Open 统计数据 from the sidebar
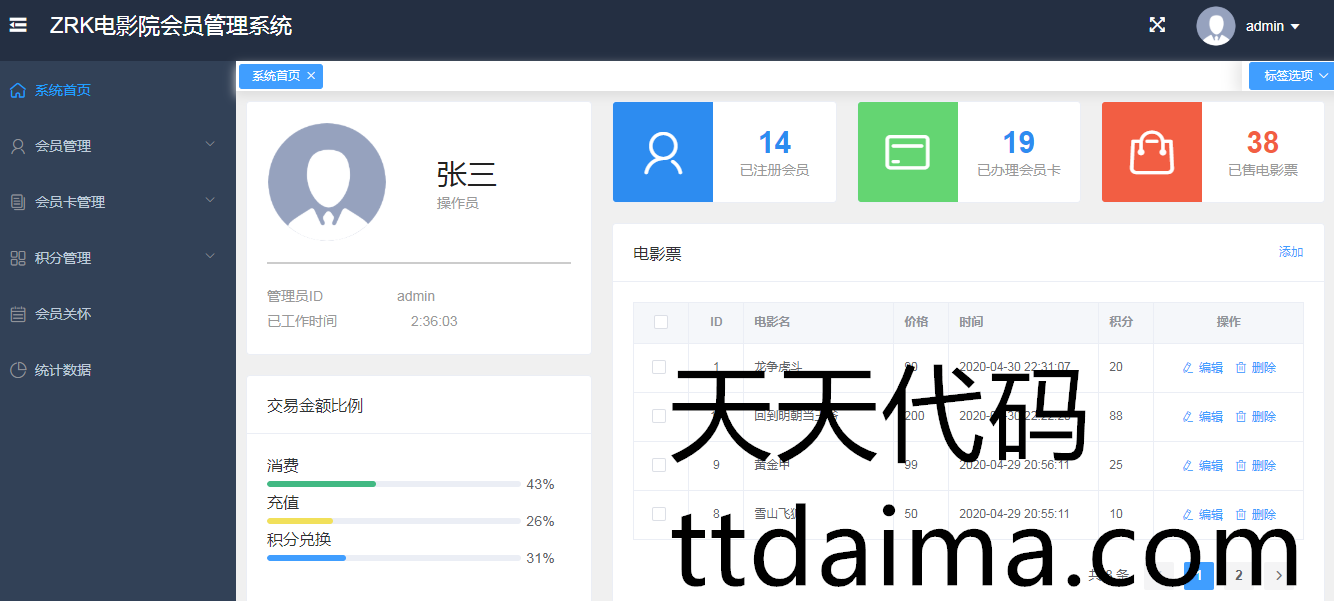 [x=62, y=370]
